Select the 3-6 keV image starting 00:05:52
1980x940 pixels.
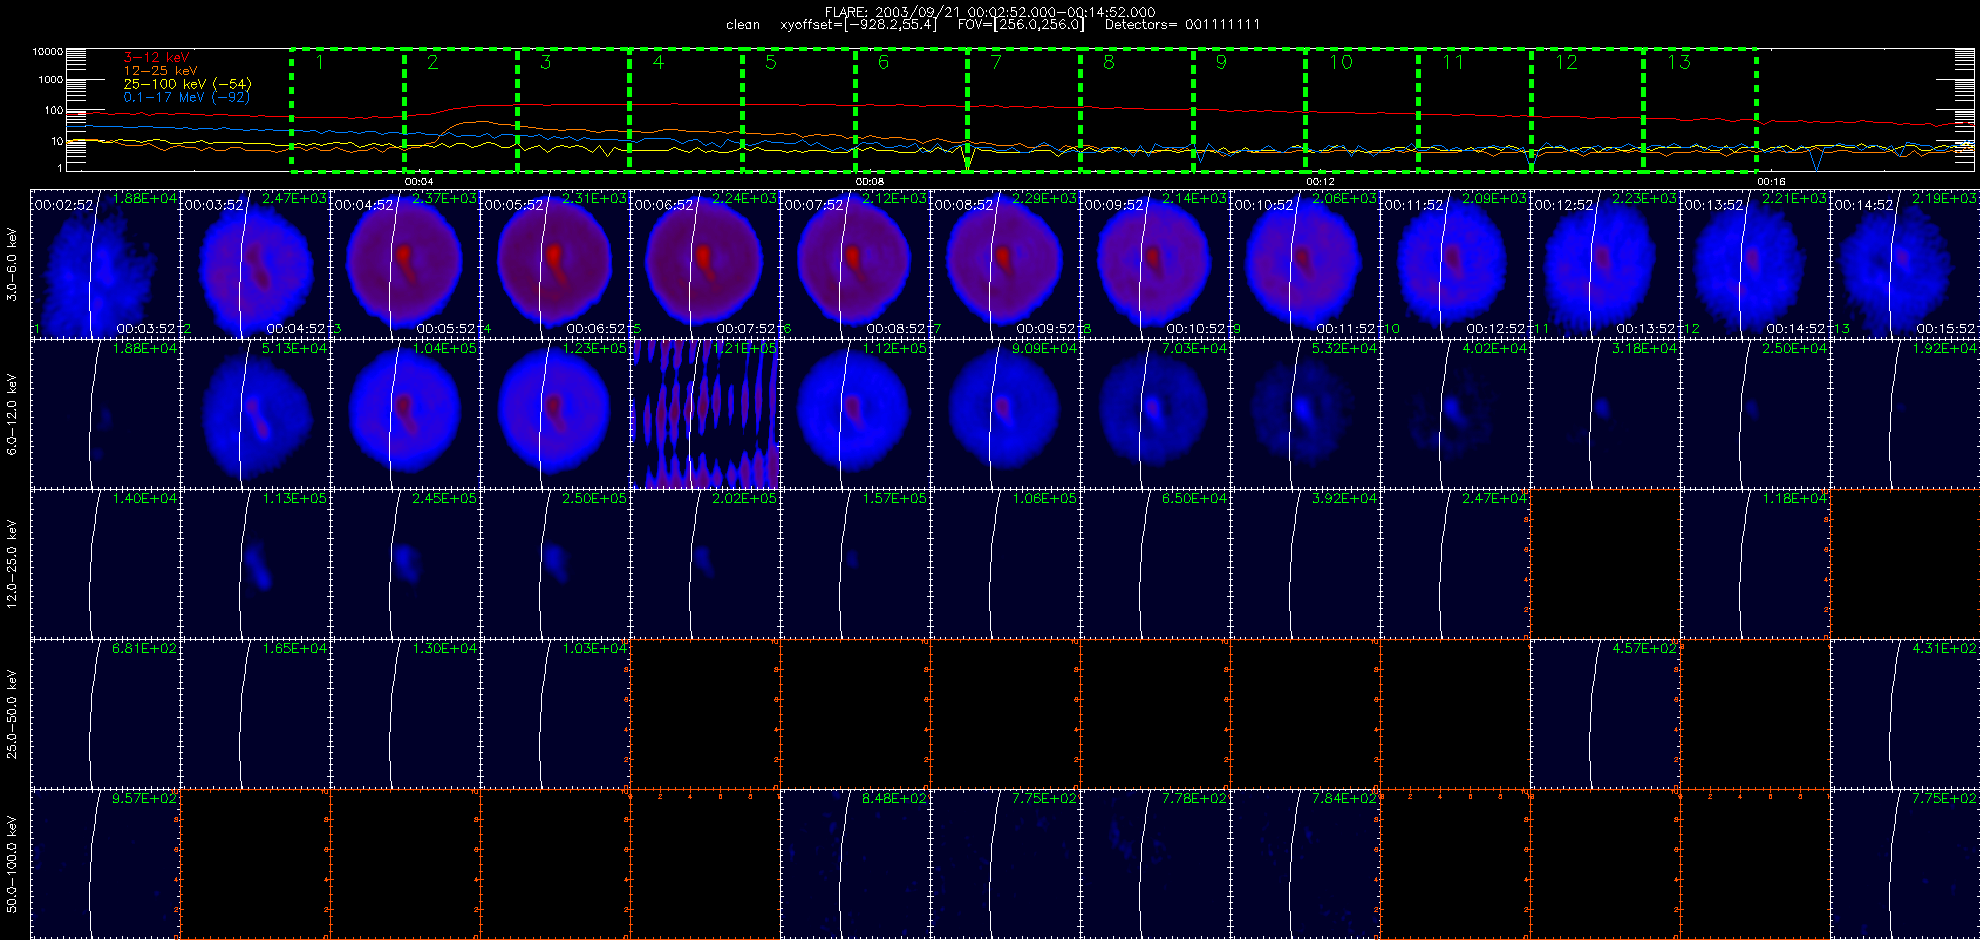(556, 263)
